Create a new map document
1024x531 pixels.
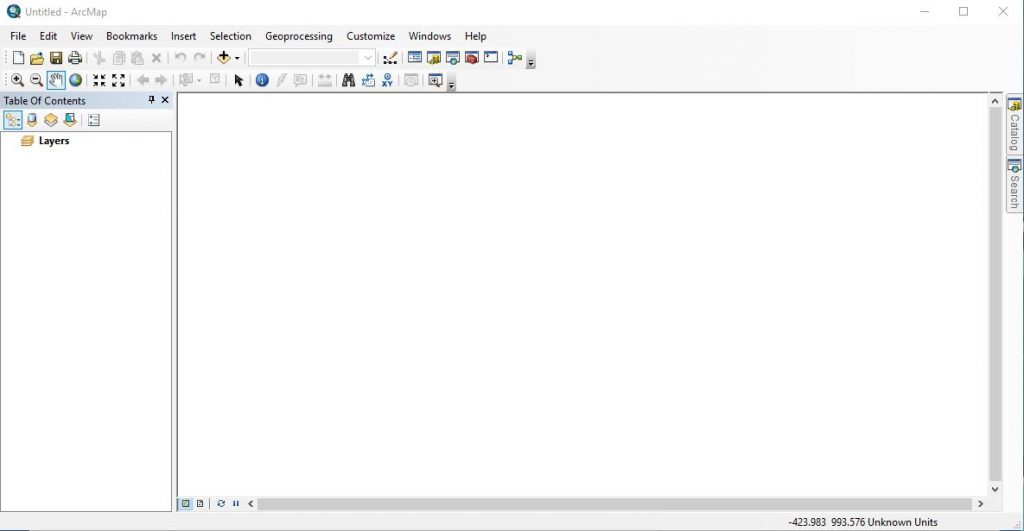coord(18,58)
